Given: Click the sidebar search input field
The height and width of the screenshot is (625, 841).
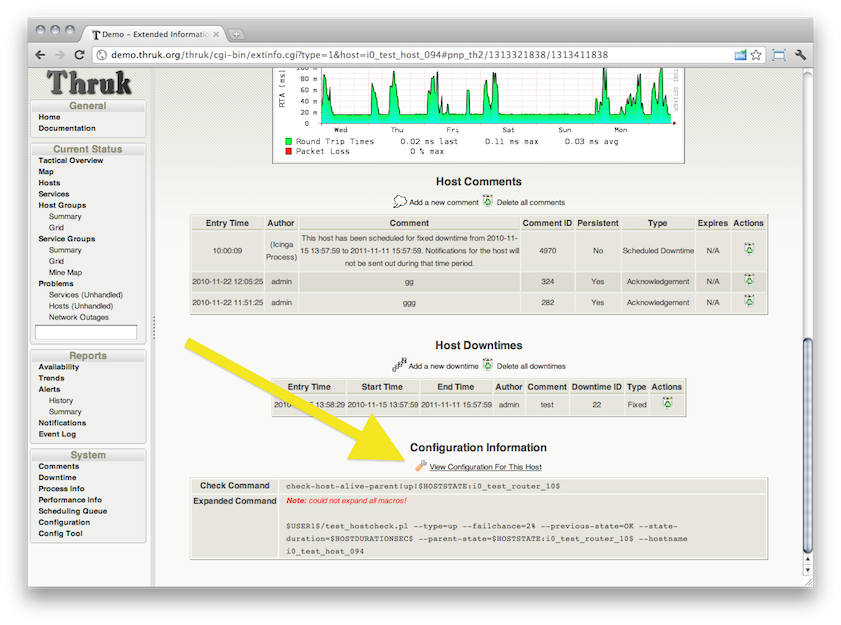Looking at the screenshot, I should 86,332.
